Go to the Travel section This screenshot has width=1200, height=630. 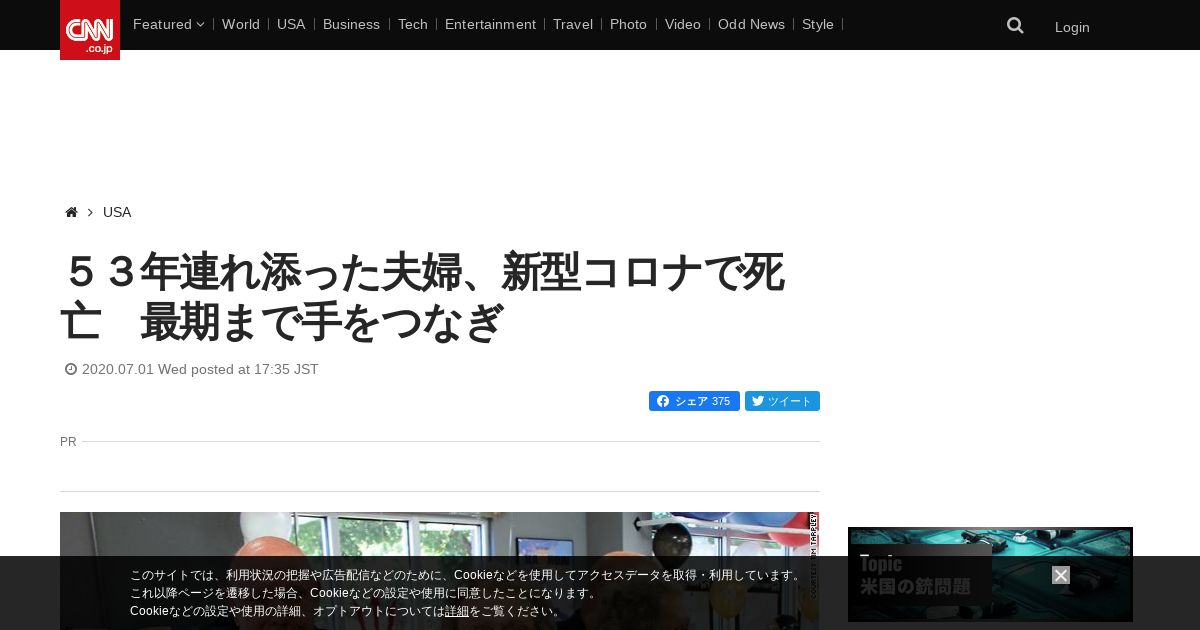[573, 24]
